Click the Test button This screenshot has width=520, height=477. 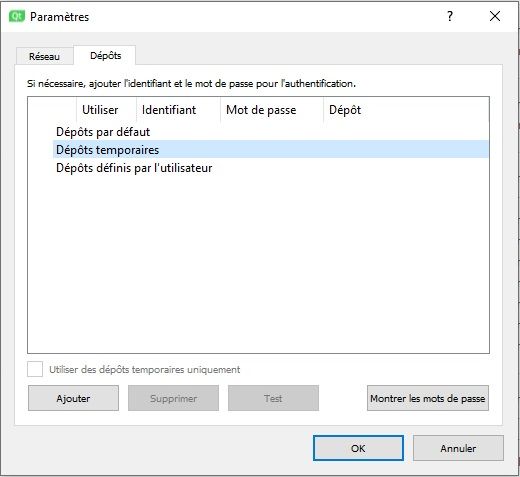coord(273,398)
